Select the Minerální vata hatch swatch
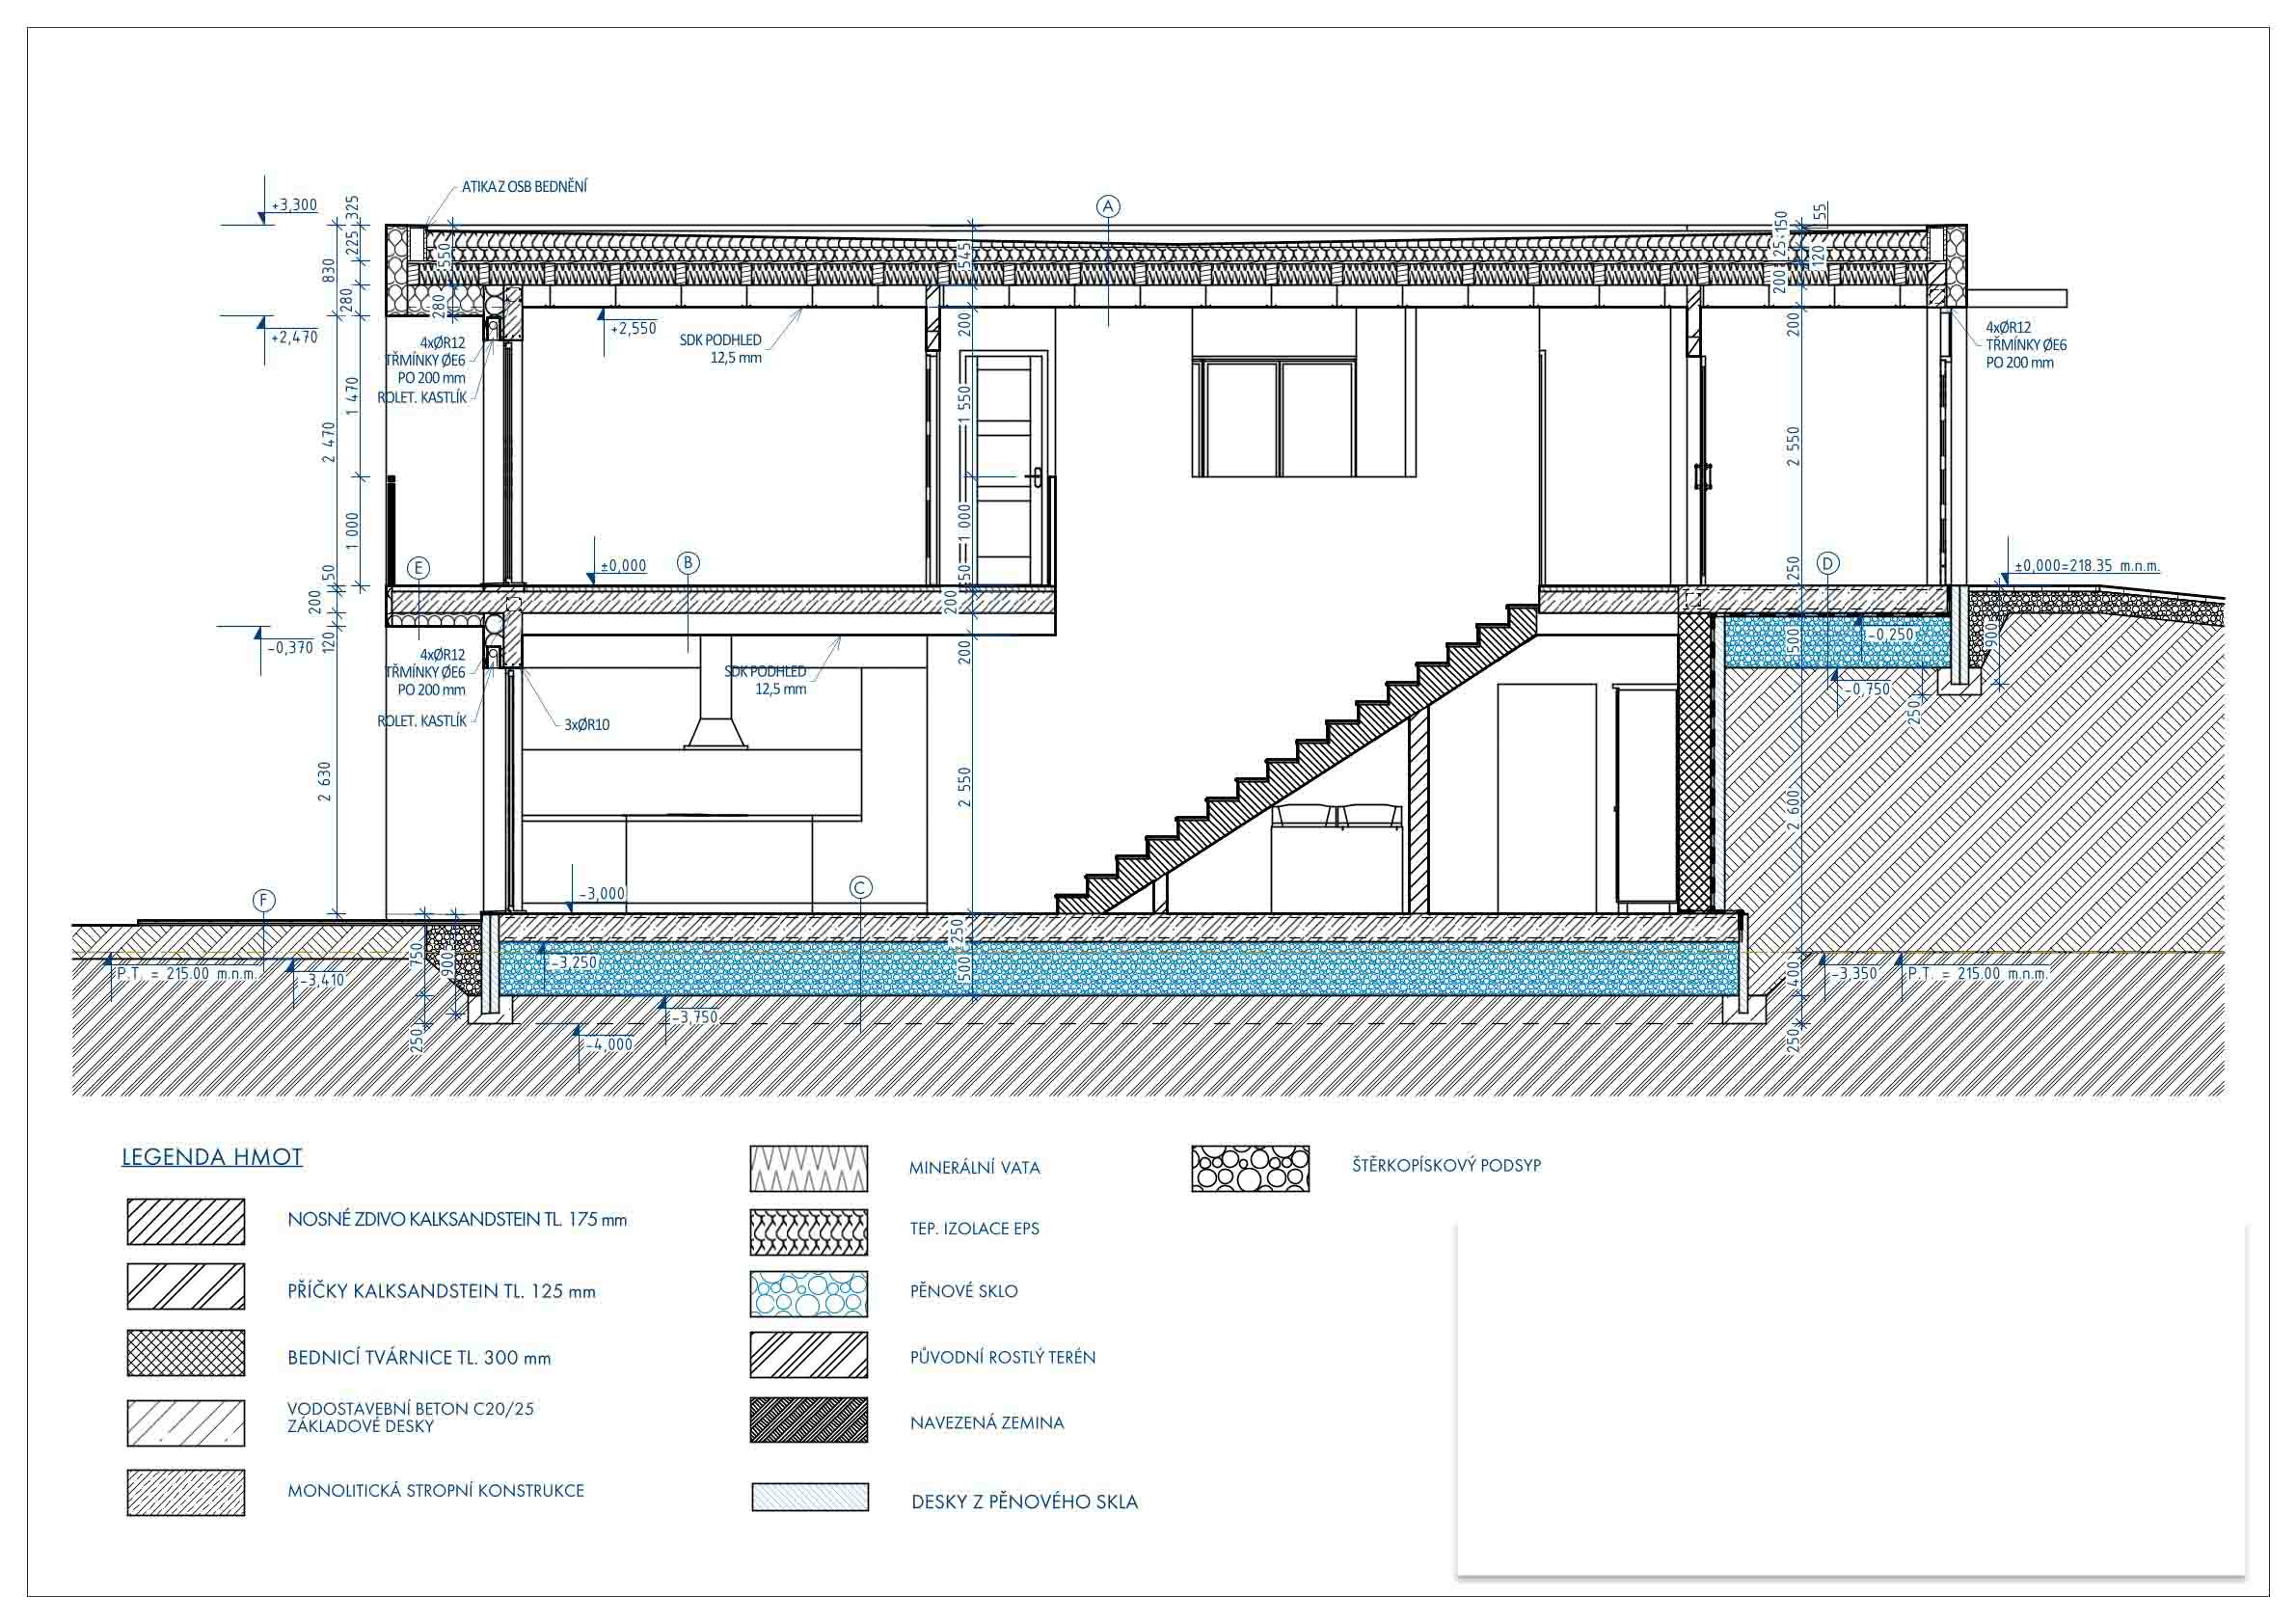This screenshot has width=2296, height=1623. (x=808, y=1168)
